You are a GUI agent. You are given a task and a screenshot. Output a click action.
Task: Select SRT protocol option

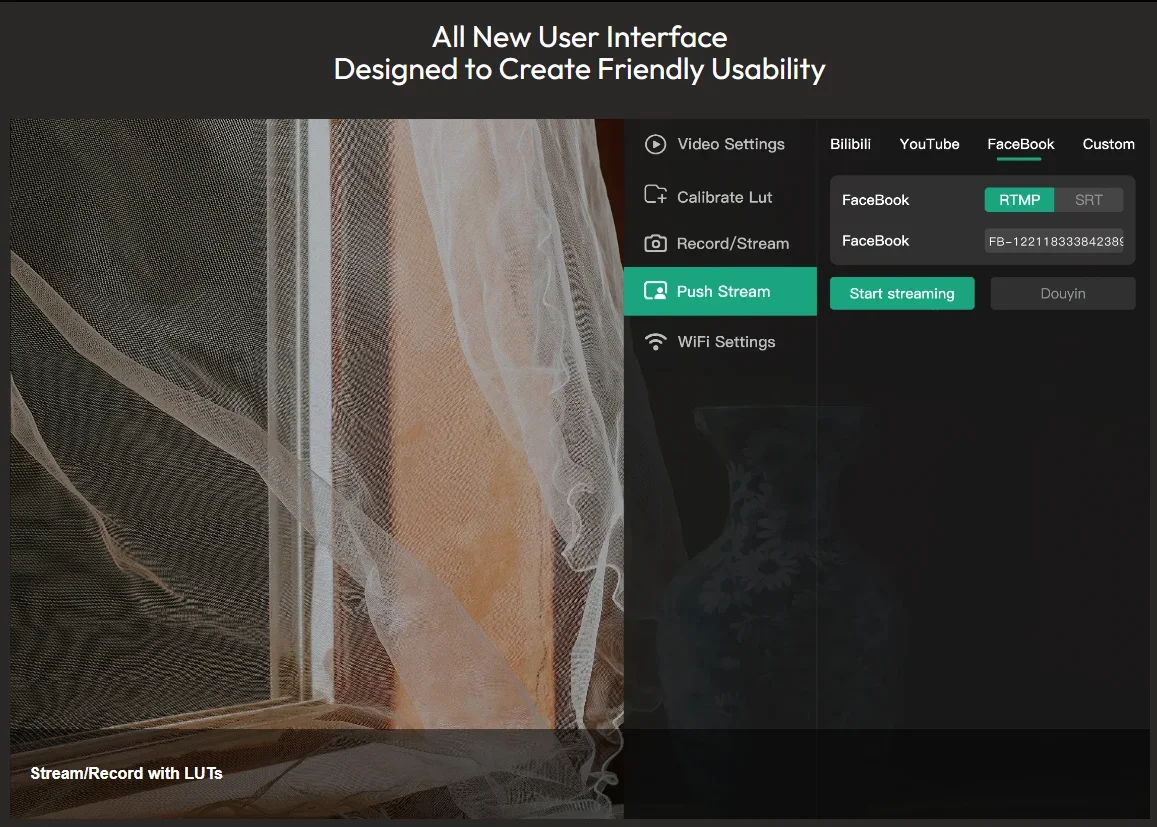pyautogui.click(x=1088, y=200)
